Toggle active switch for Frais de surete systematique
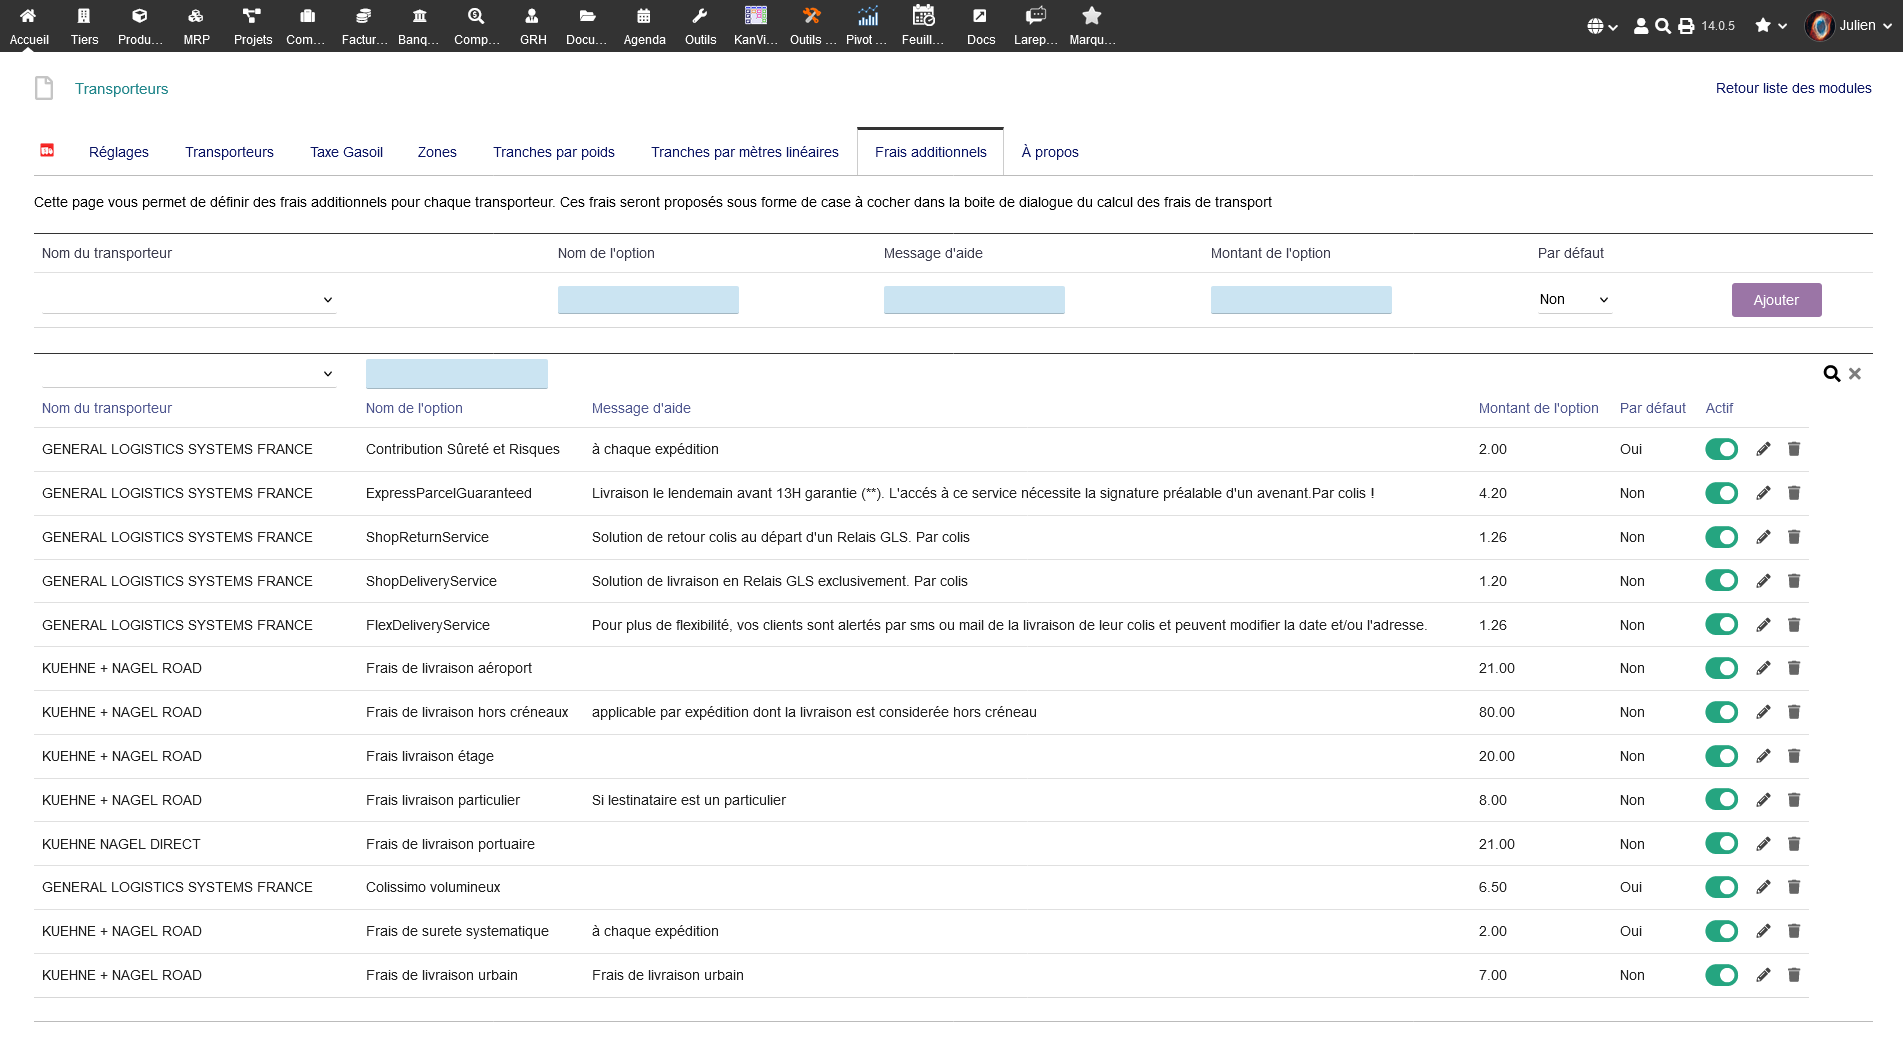This screenshot has width=1903, height=1058. tap(1722, 931)
